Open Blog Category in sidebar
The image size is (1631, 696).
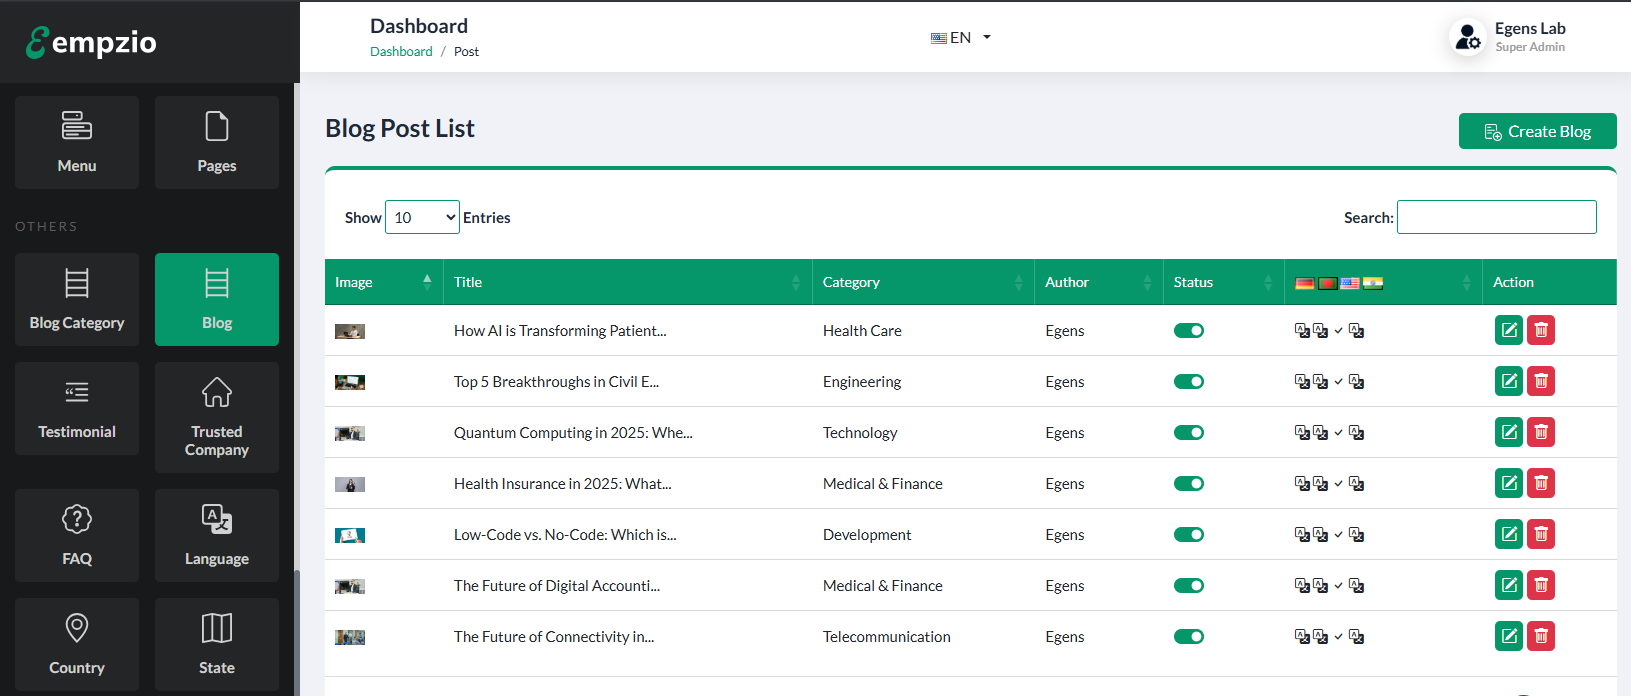pyautogui.click(x=77, y=299)
